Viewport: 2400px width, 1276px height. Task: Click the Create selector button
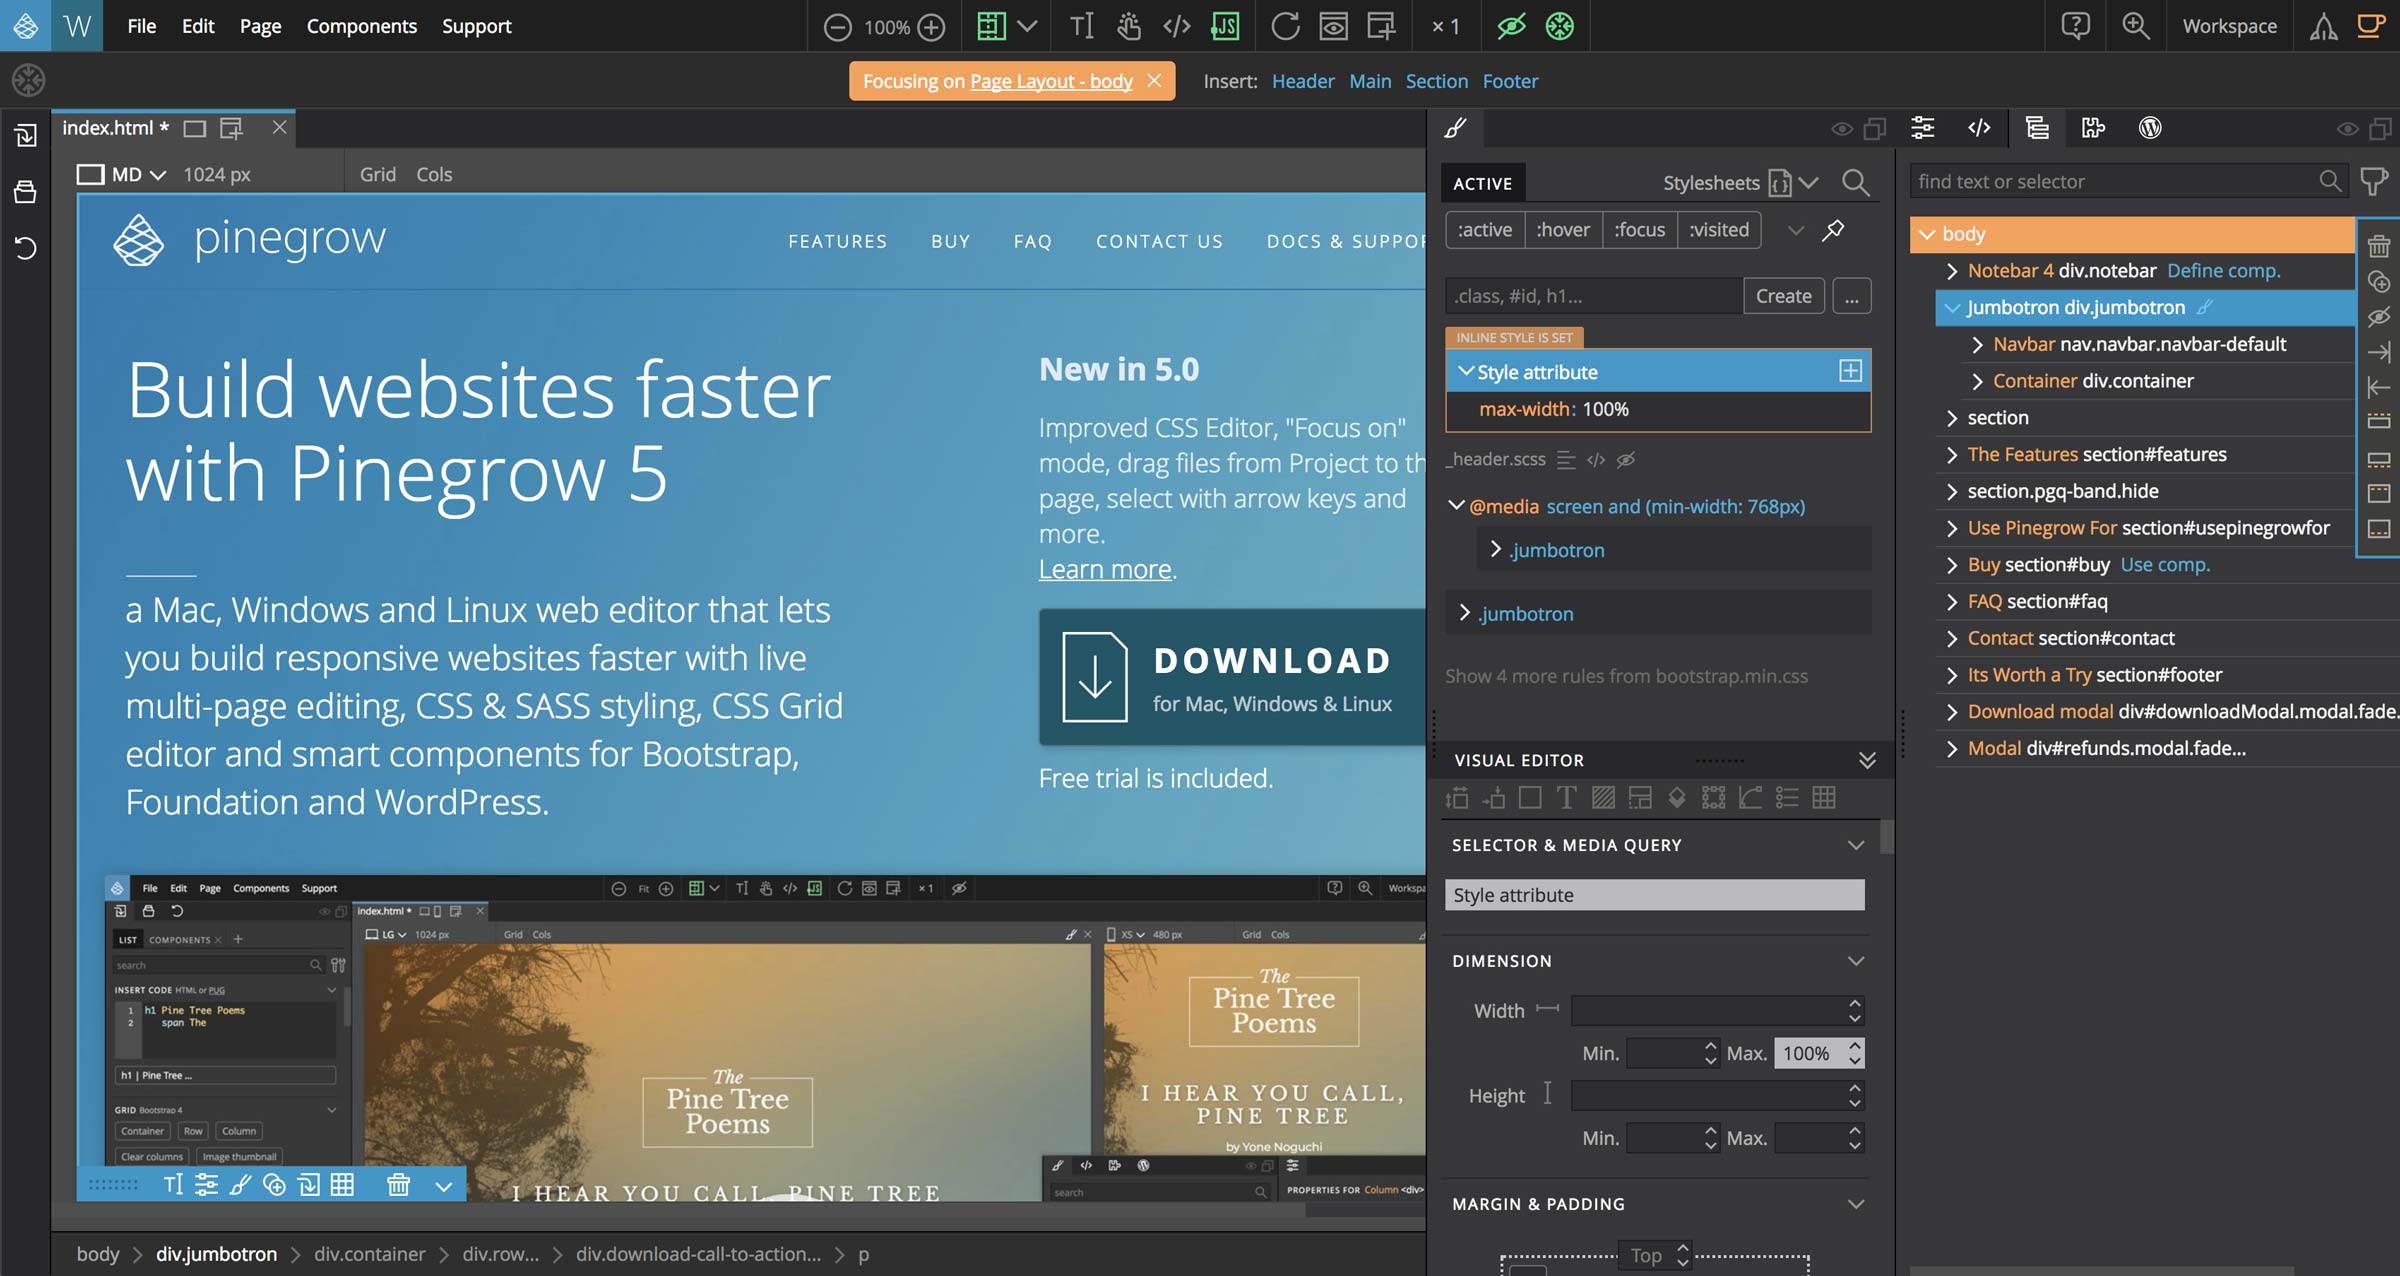[1783, 296]
